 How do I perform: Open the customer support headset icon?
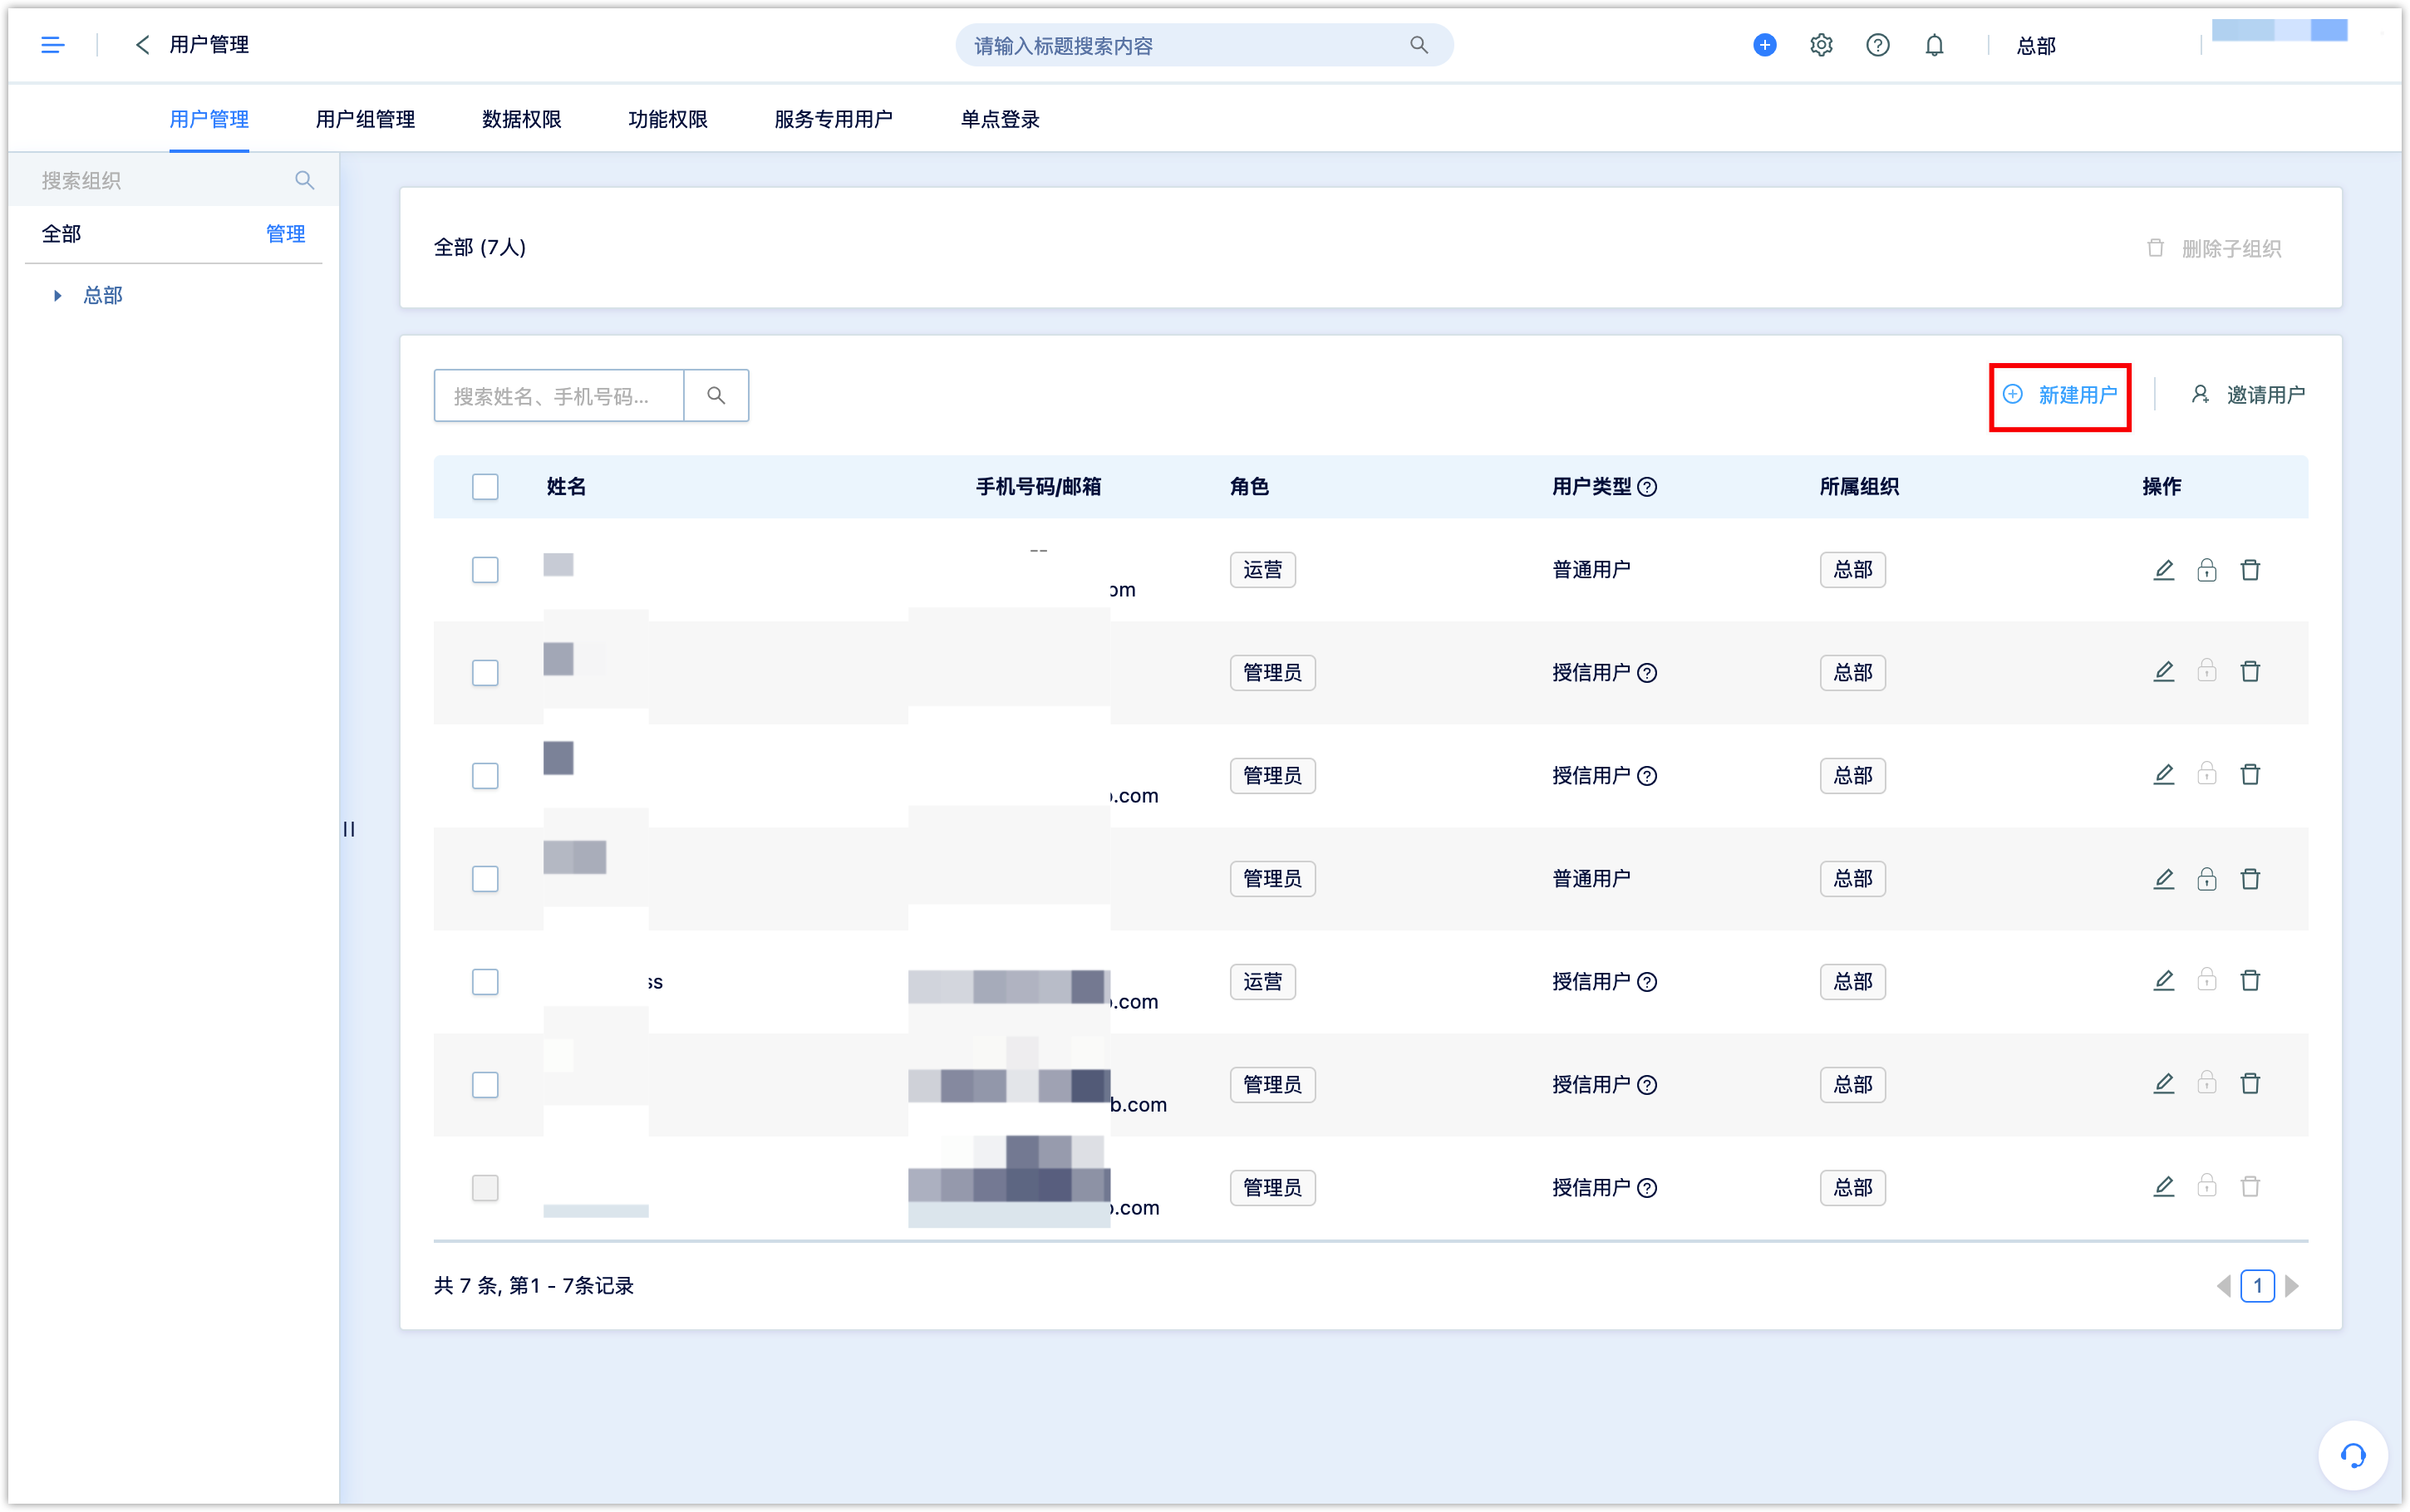coord(2352,1455)
